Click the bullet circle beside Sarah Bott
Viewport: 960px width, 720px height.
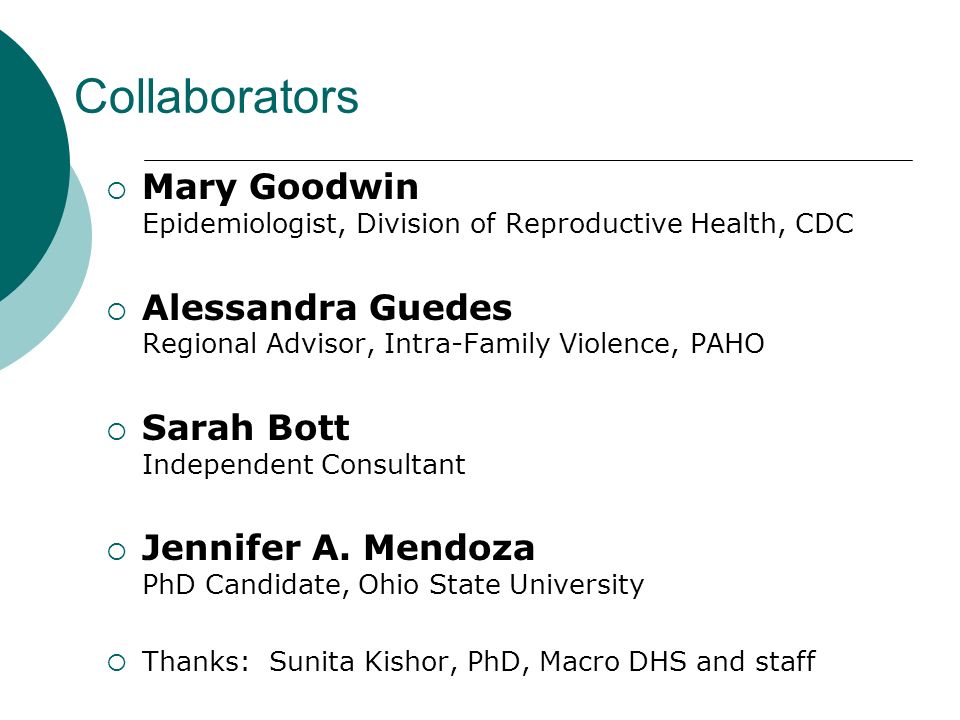tap(116, 432)
